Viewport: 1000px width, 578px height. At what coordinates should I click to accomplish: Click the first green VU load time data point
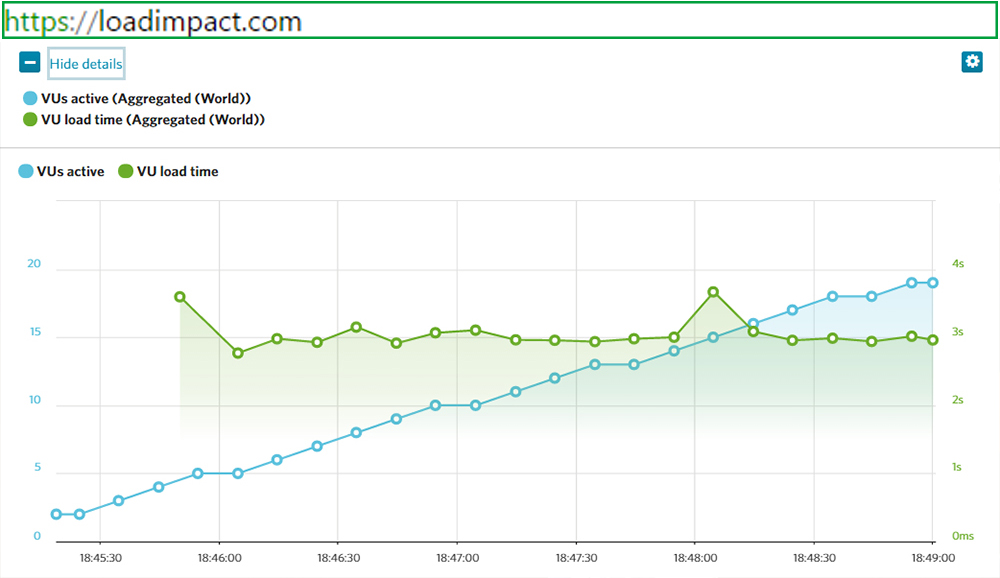tap(180, 297)
